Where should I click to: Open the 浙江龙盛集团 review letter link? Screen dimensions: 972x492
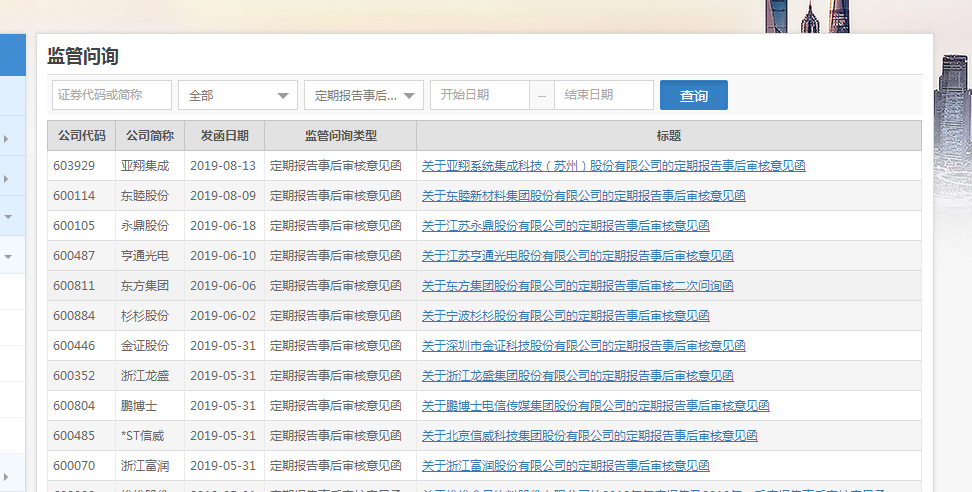(577, 376)
